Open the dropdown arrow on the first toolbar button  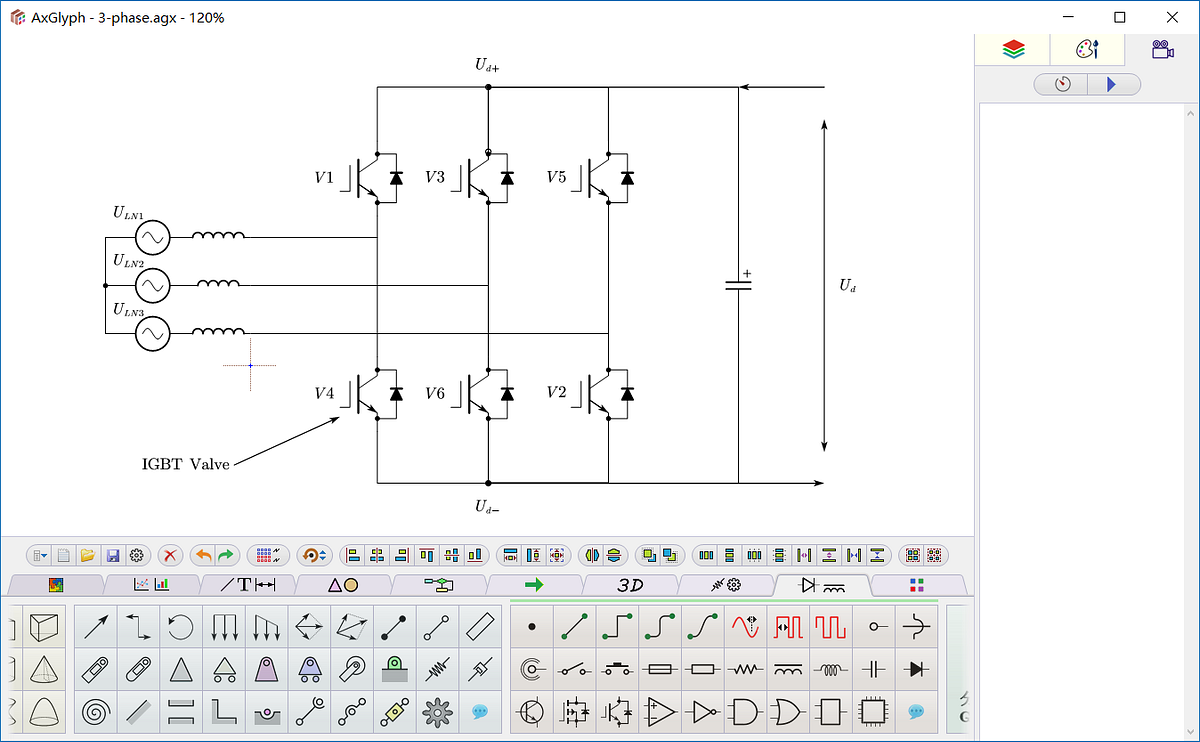[x=45, y=555]
